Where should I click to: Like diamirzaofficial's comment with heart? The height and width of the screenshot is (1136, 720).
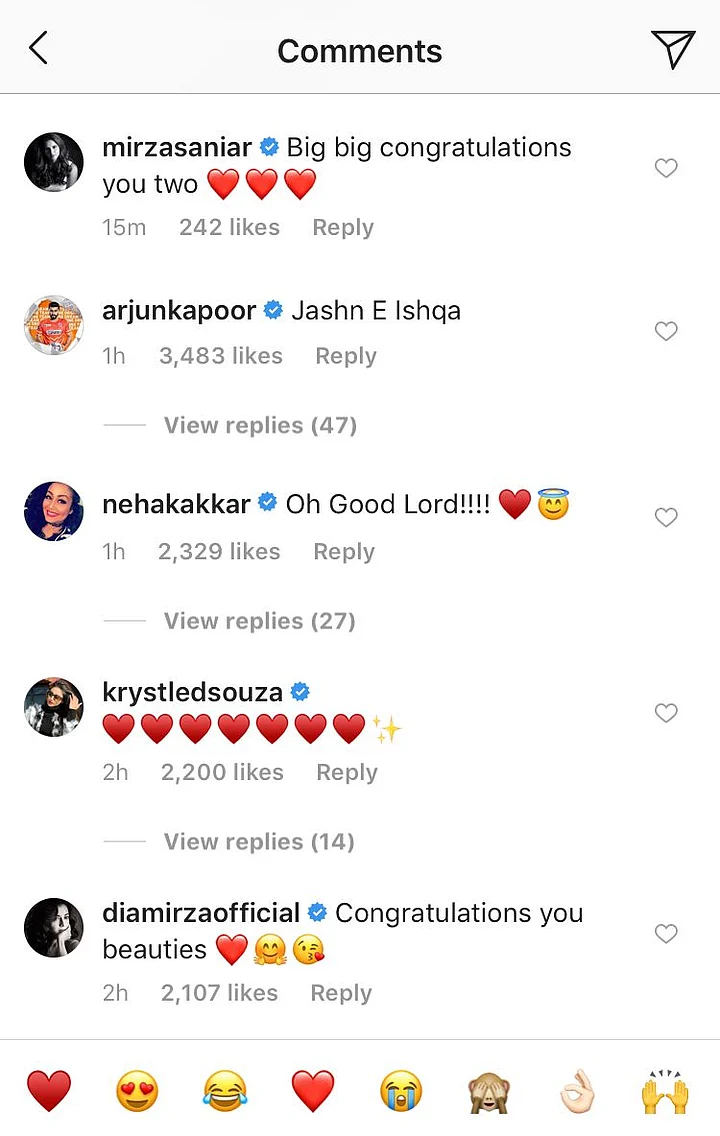[666, 934]
